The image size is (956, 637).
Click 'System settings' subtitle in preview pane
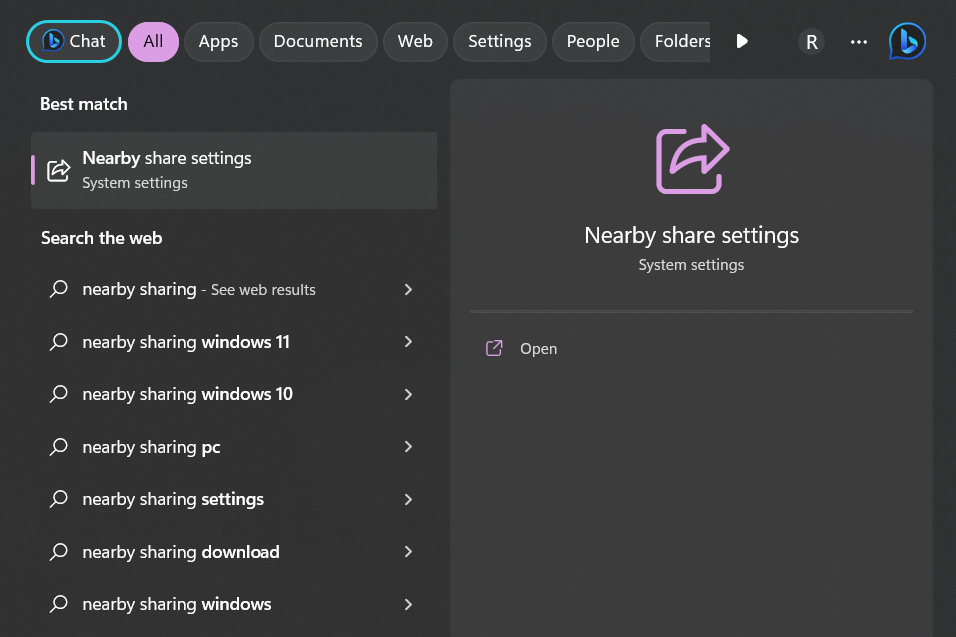click(x=691, y=265)
